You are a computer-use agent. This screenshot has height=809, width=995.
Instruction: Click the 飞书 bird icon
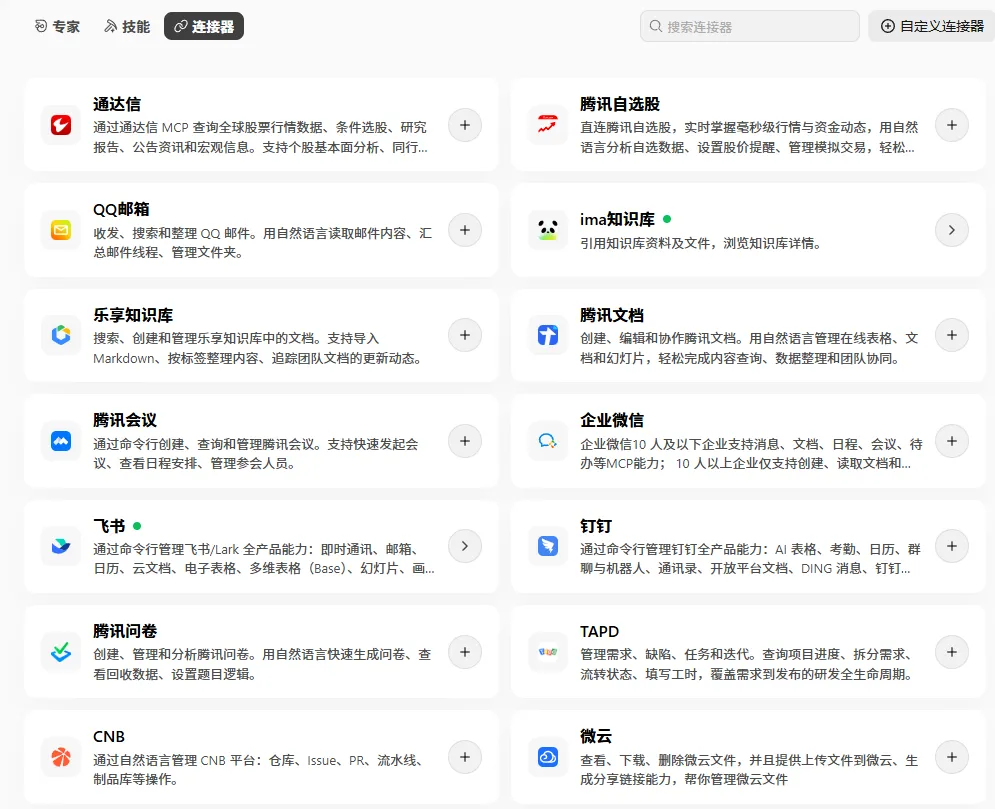[61, 546]
